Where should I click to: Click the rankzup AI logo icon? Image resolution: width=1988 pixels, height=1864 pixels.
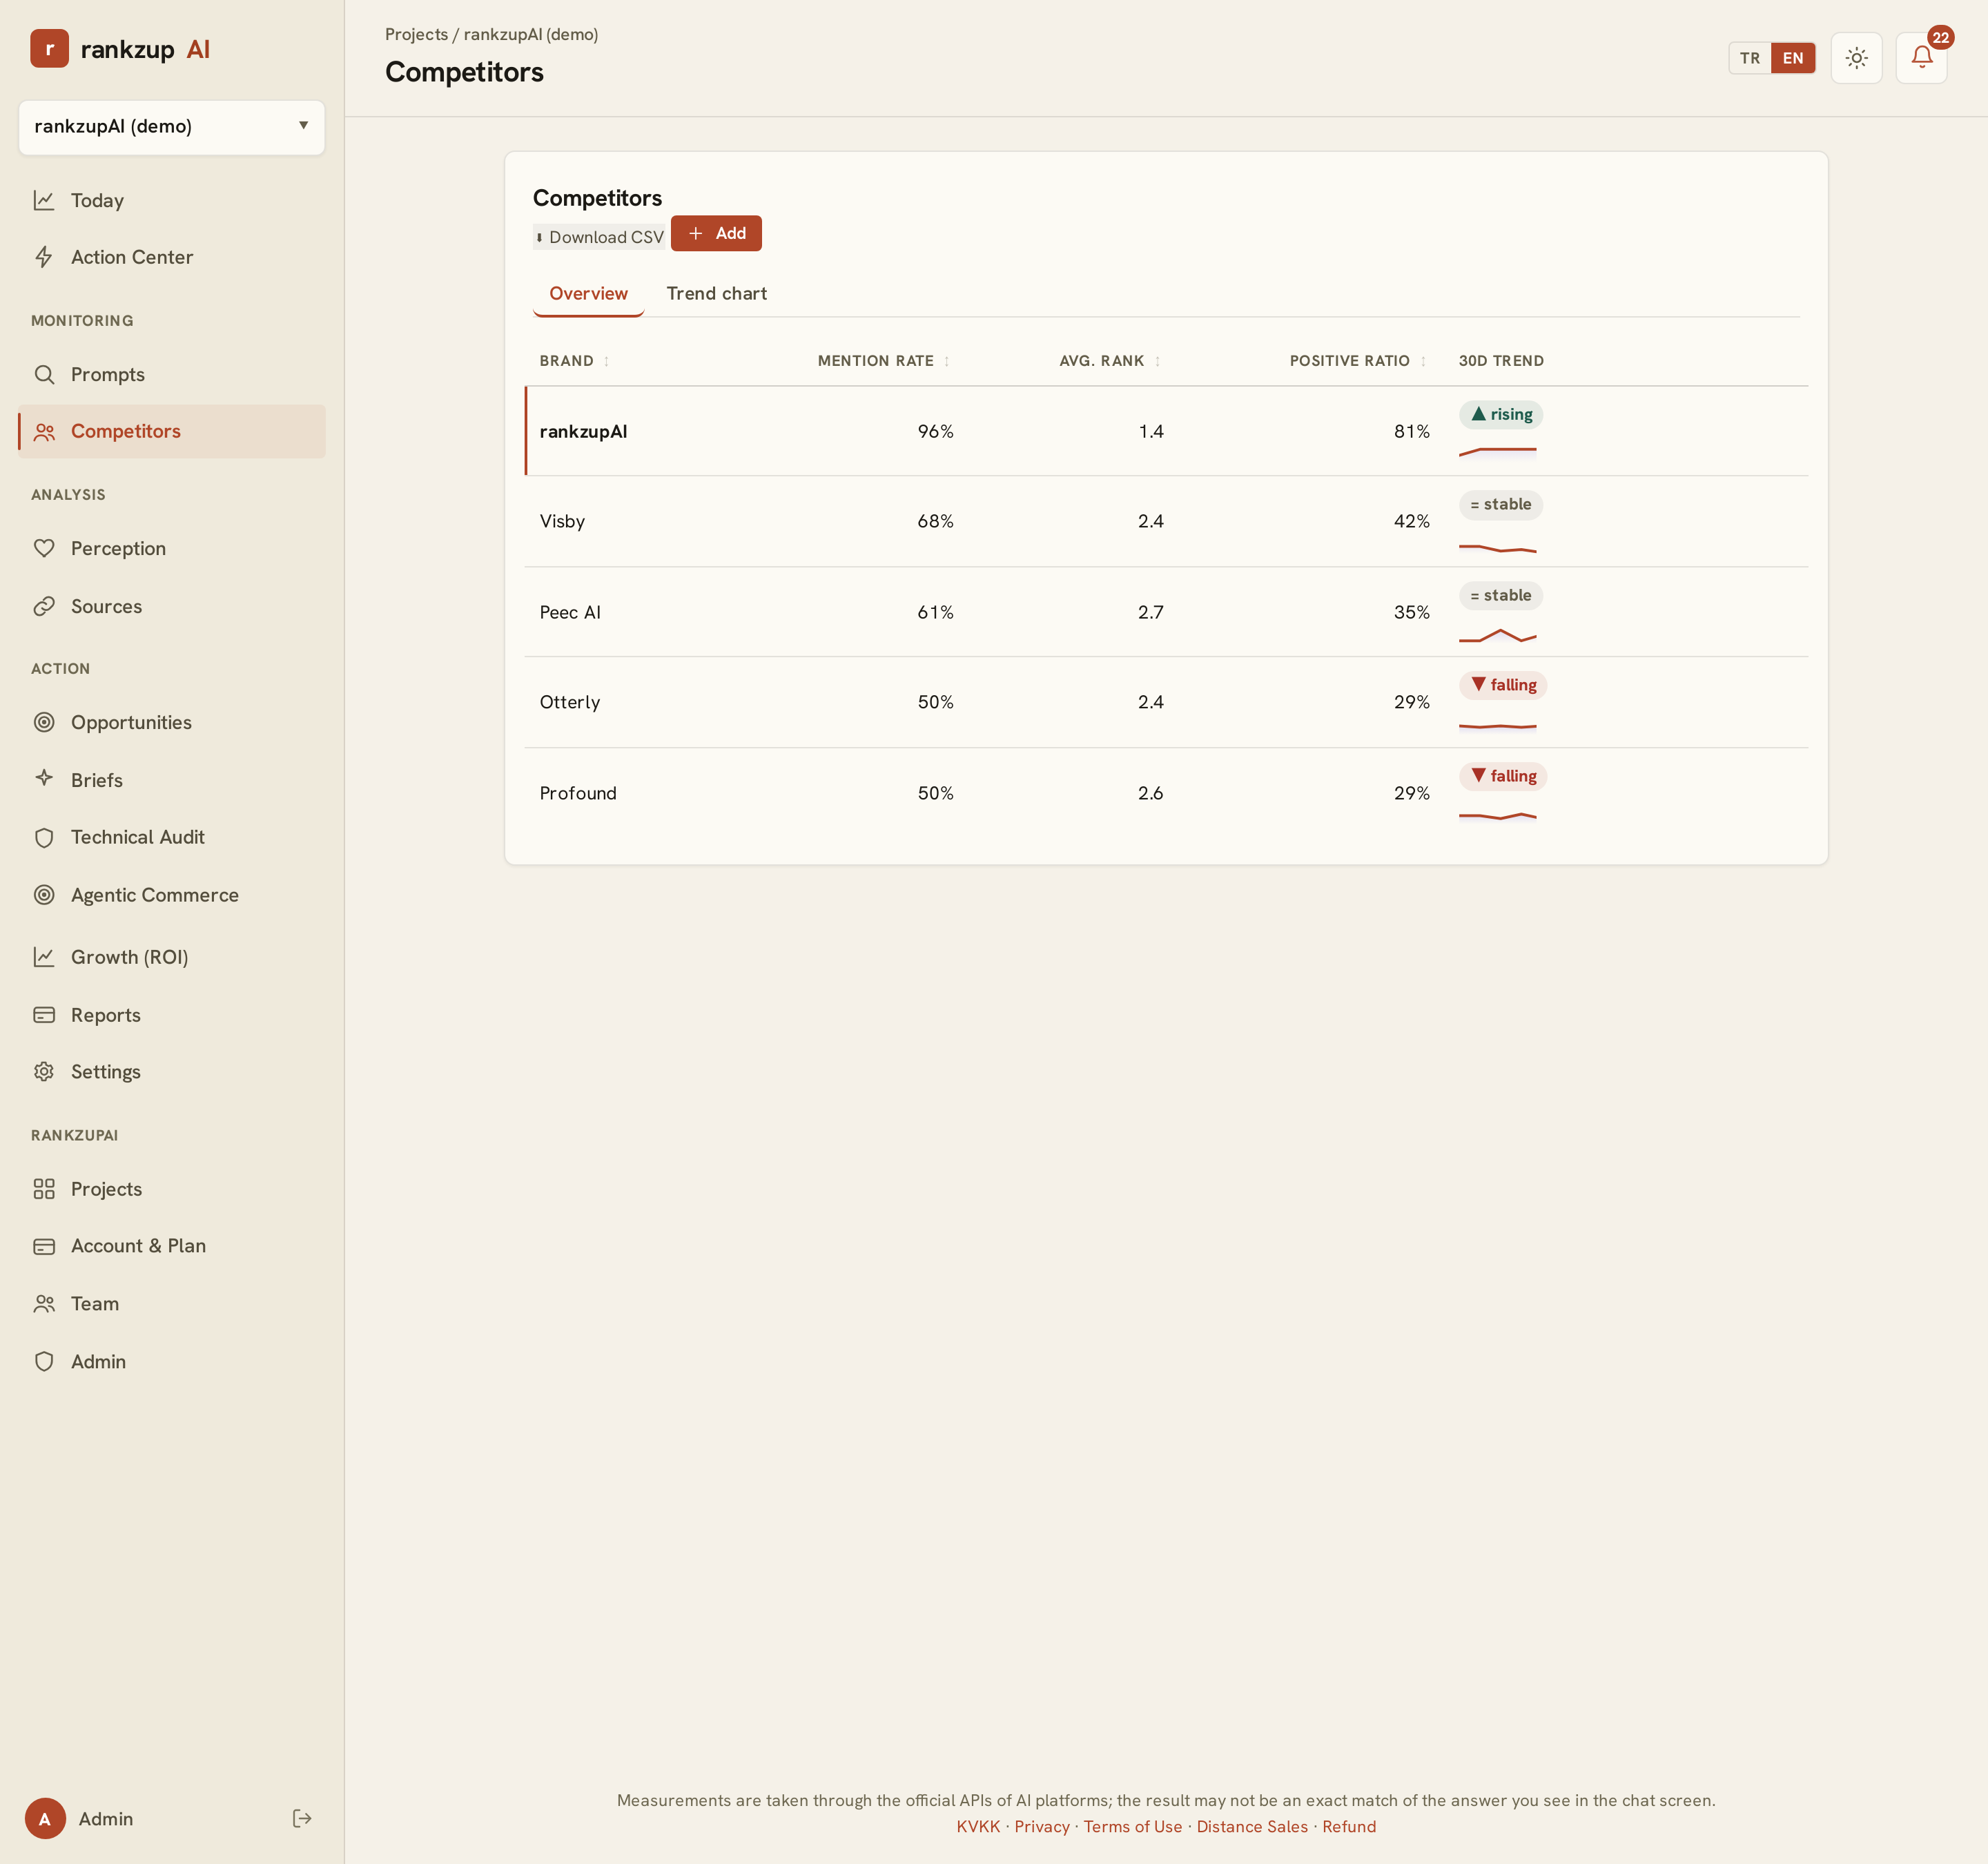point(49,48)
